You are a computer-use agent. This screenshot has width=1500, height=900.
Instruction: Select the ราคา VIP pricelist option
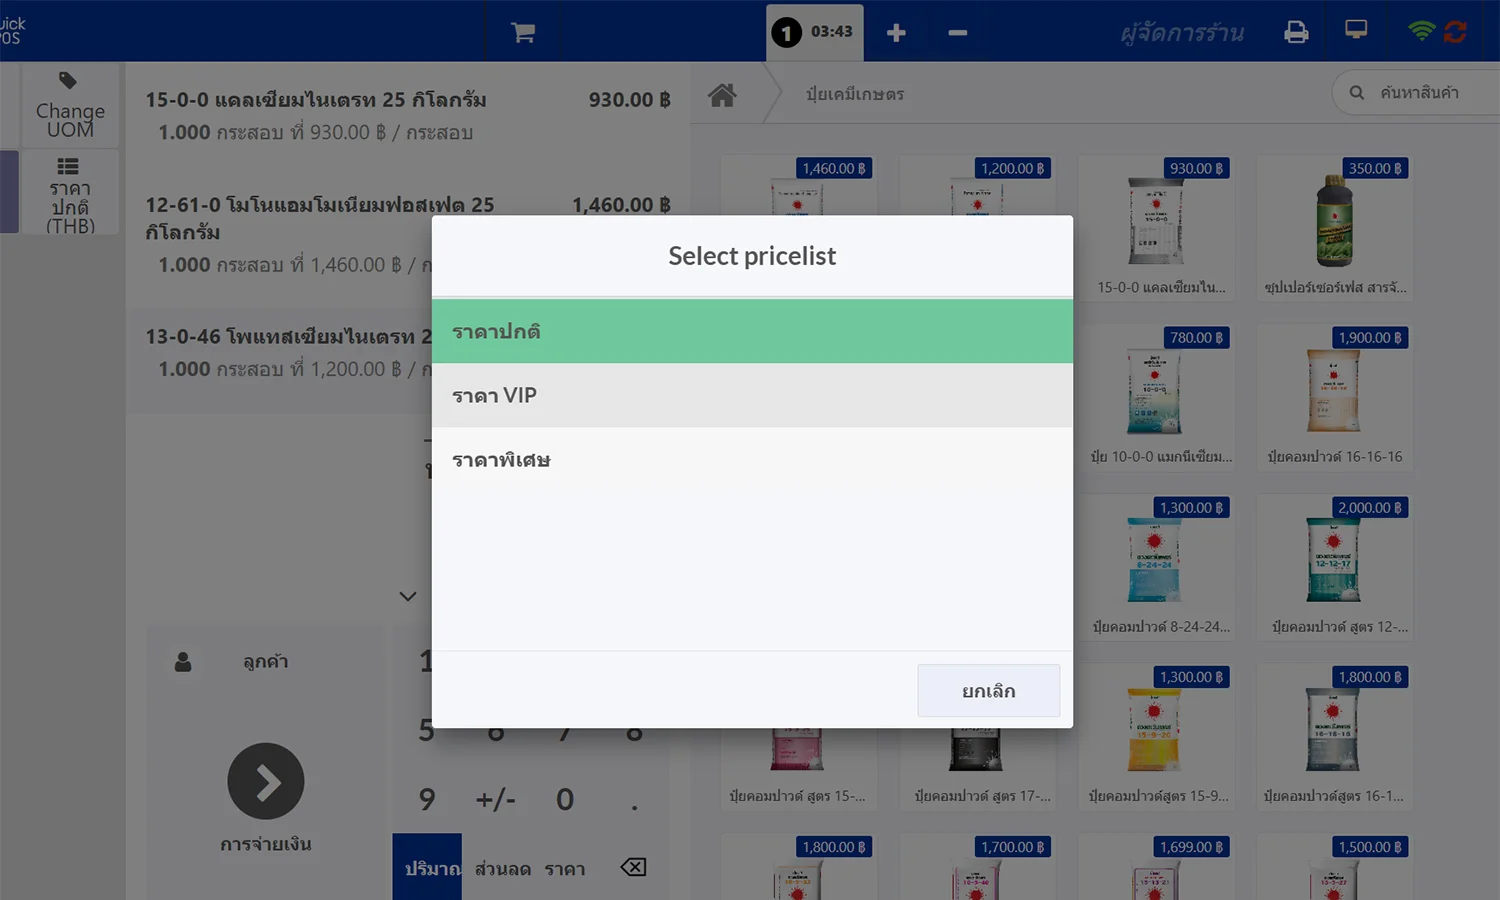pyautogui.click(x=752, y=395)
